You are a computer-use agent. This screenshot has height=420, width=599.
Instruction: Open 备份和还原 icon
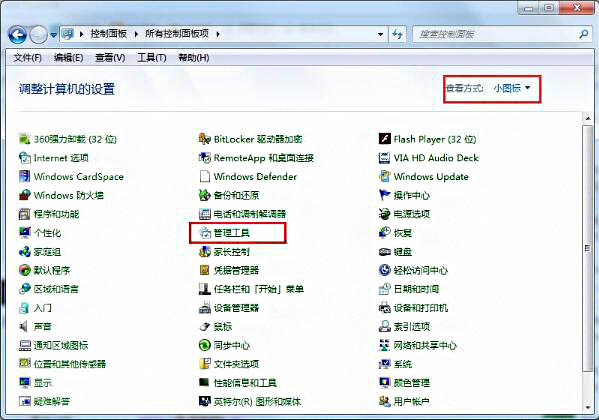click(x=205, y=195)
